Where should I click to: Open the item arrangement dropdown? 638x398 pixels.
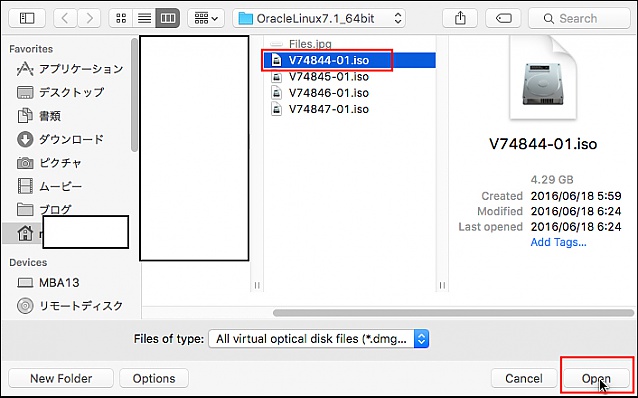point(206,18)
